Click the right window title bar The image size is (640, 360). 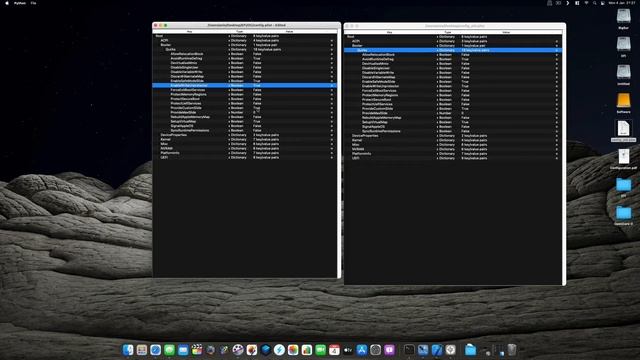click(x=455, y=26)
